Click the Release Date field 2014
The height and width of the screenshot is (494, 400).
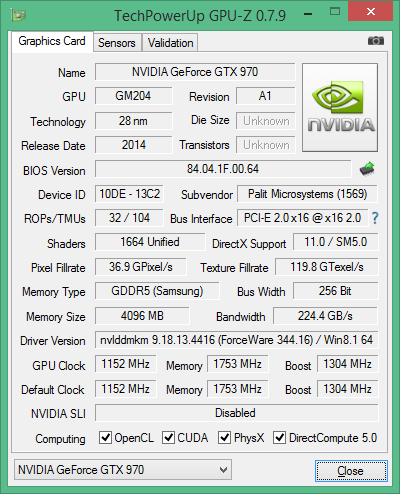[133, 145]
